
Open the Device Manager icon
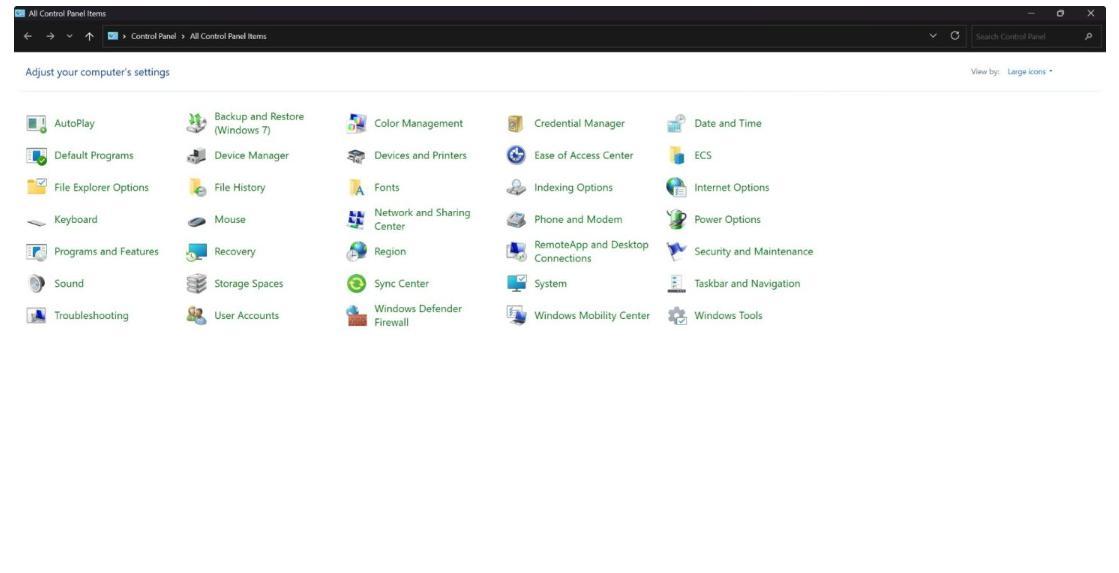point(196,156)
